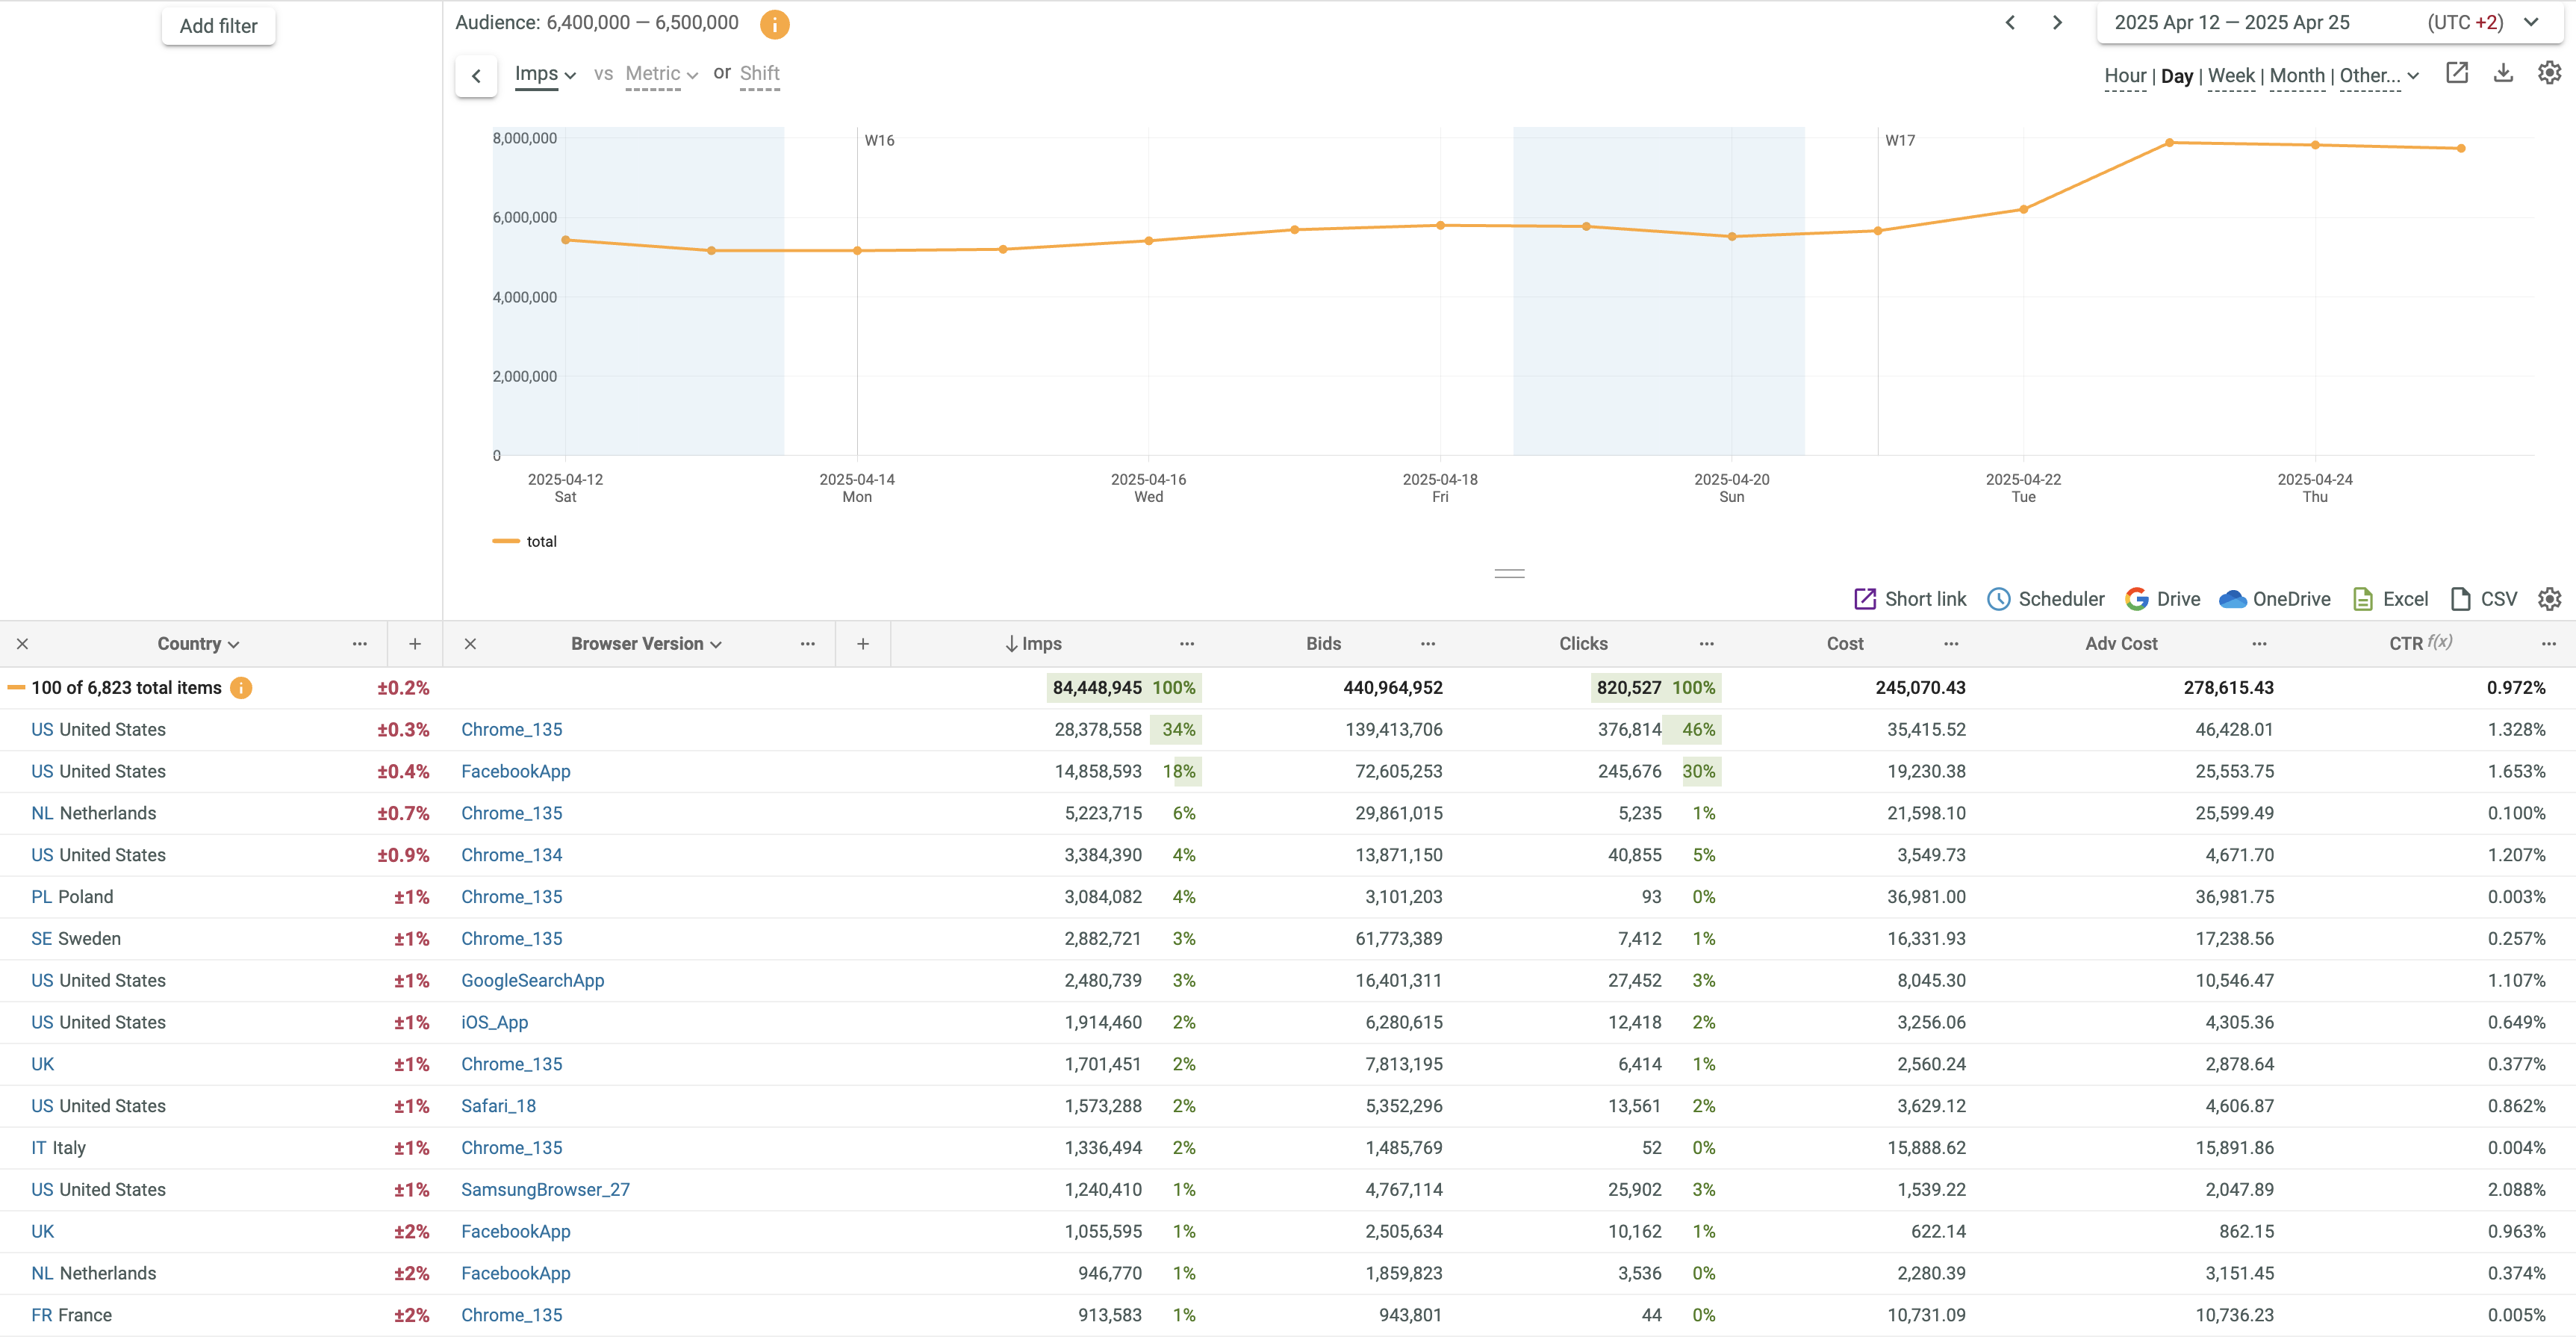Switch chart granularity to Hour
The width and height of the screenshot is (2576, 1337).
click(x=2124, y=76)
